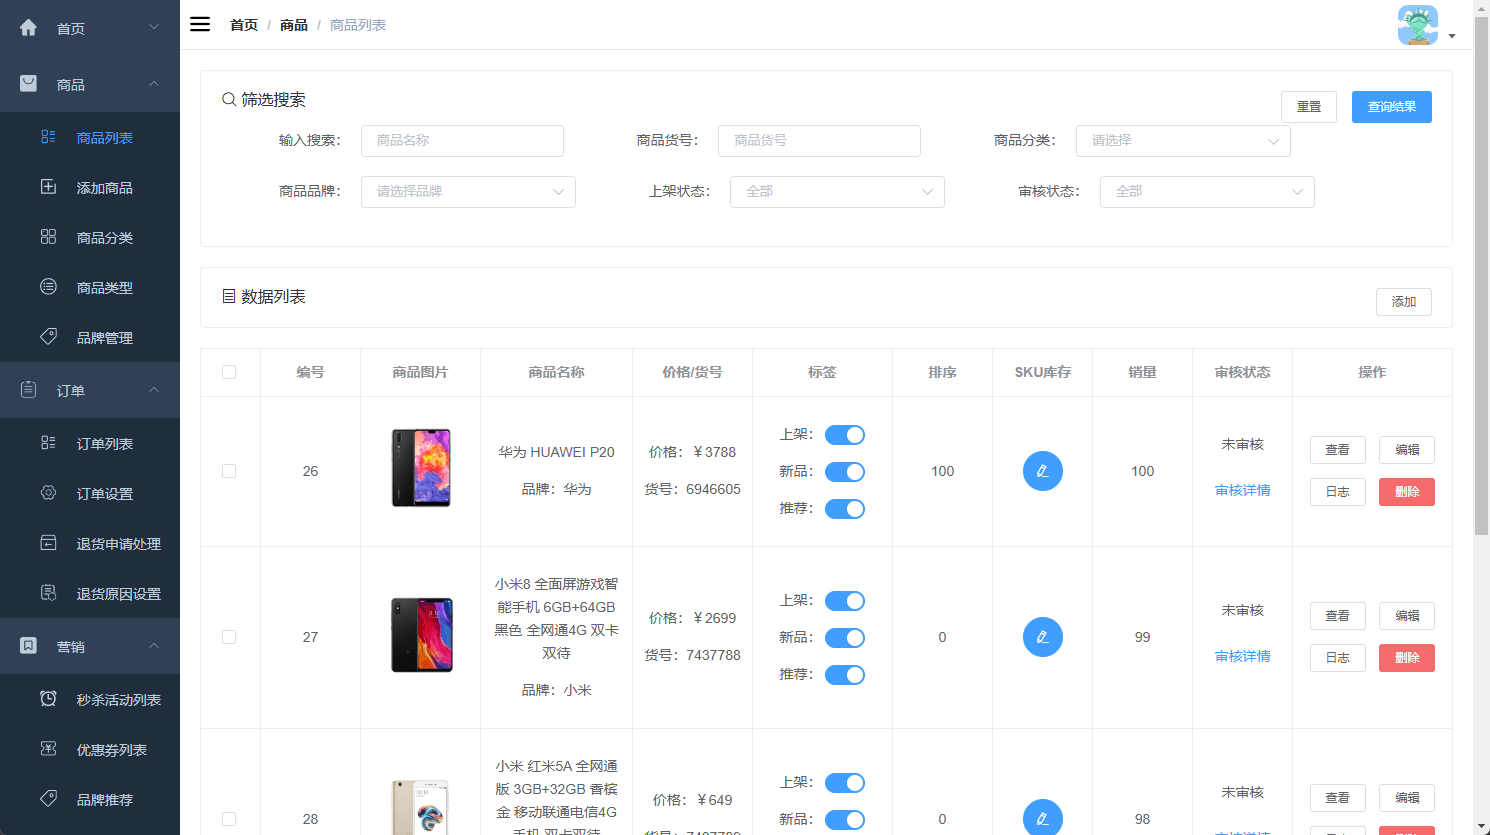This screenshot has height=835, width=1490.
Task: Select 订单列表 in the sidebar menu
Action: [x=104, y=444]
